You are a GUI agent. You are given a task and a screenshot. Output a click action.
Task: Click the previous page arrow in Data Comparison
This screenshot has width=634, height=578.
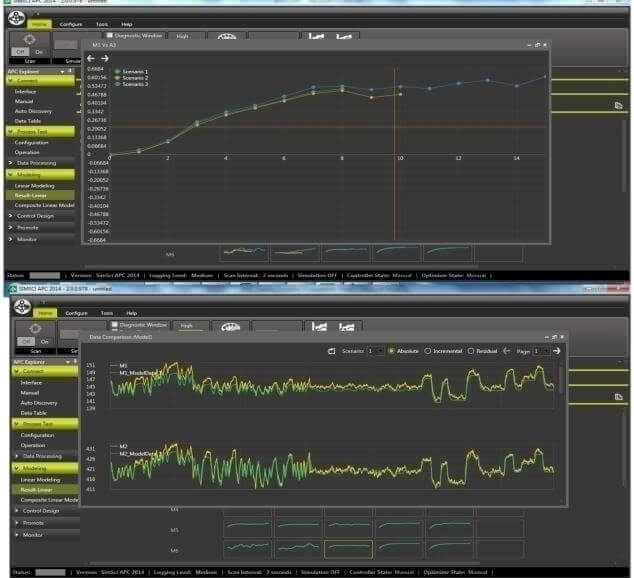coord(507,351)
